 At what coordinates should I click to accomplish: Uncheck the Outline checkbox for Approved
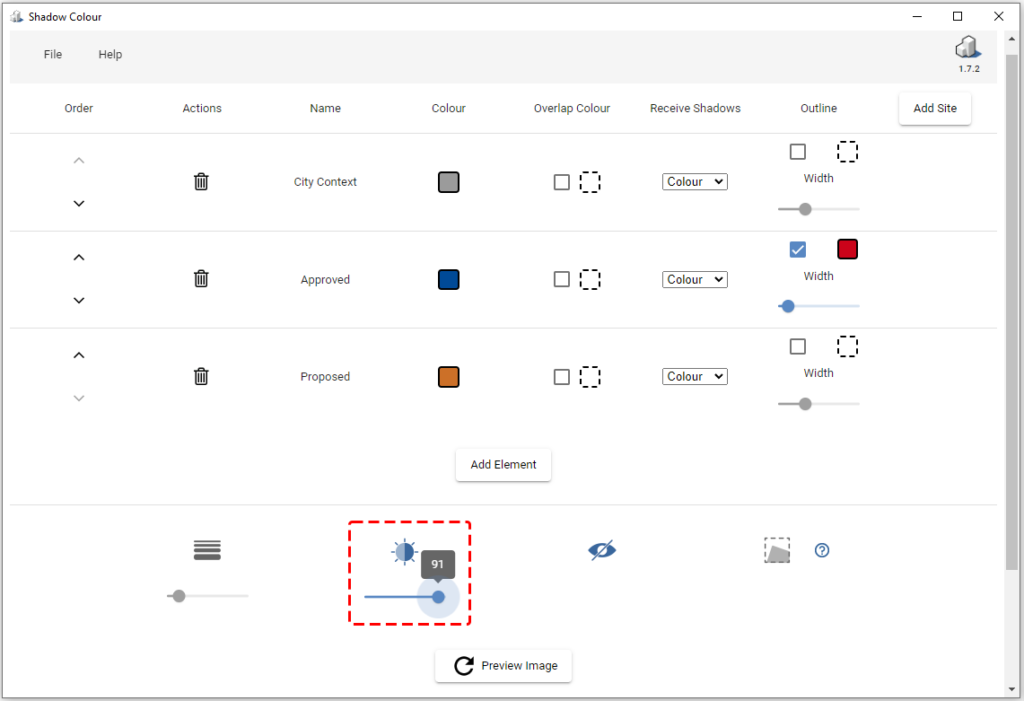798,249
